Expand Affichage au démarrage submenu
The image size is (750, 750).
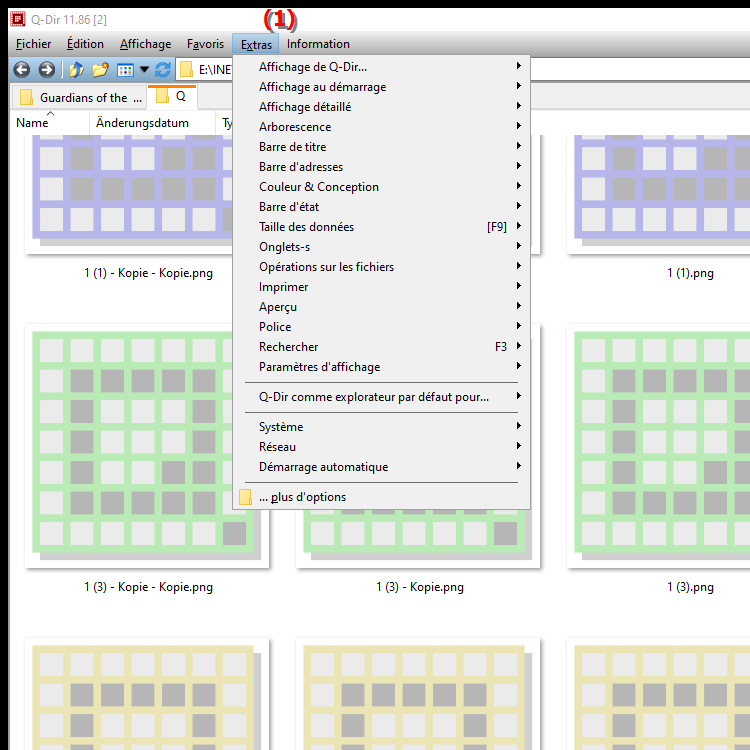pos(381,87)
